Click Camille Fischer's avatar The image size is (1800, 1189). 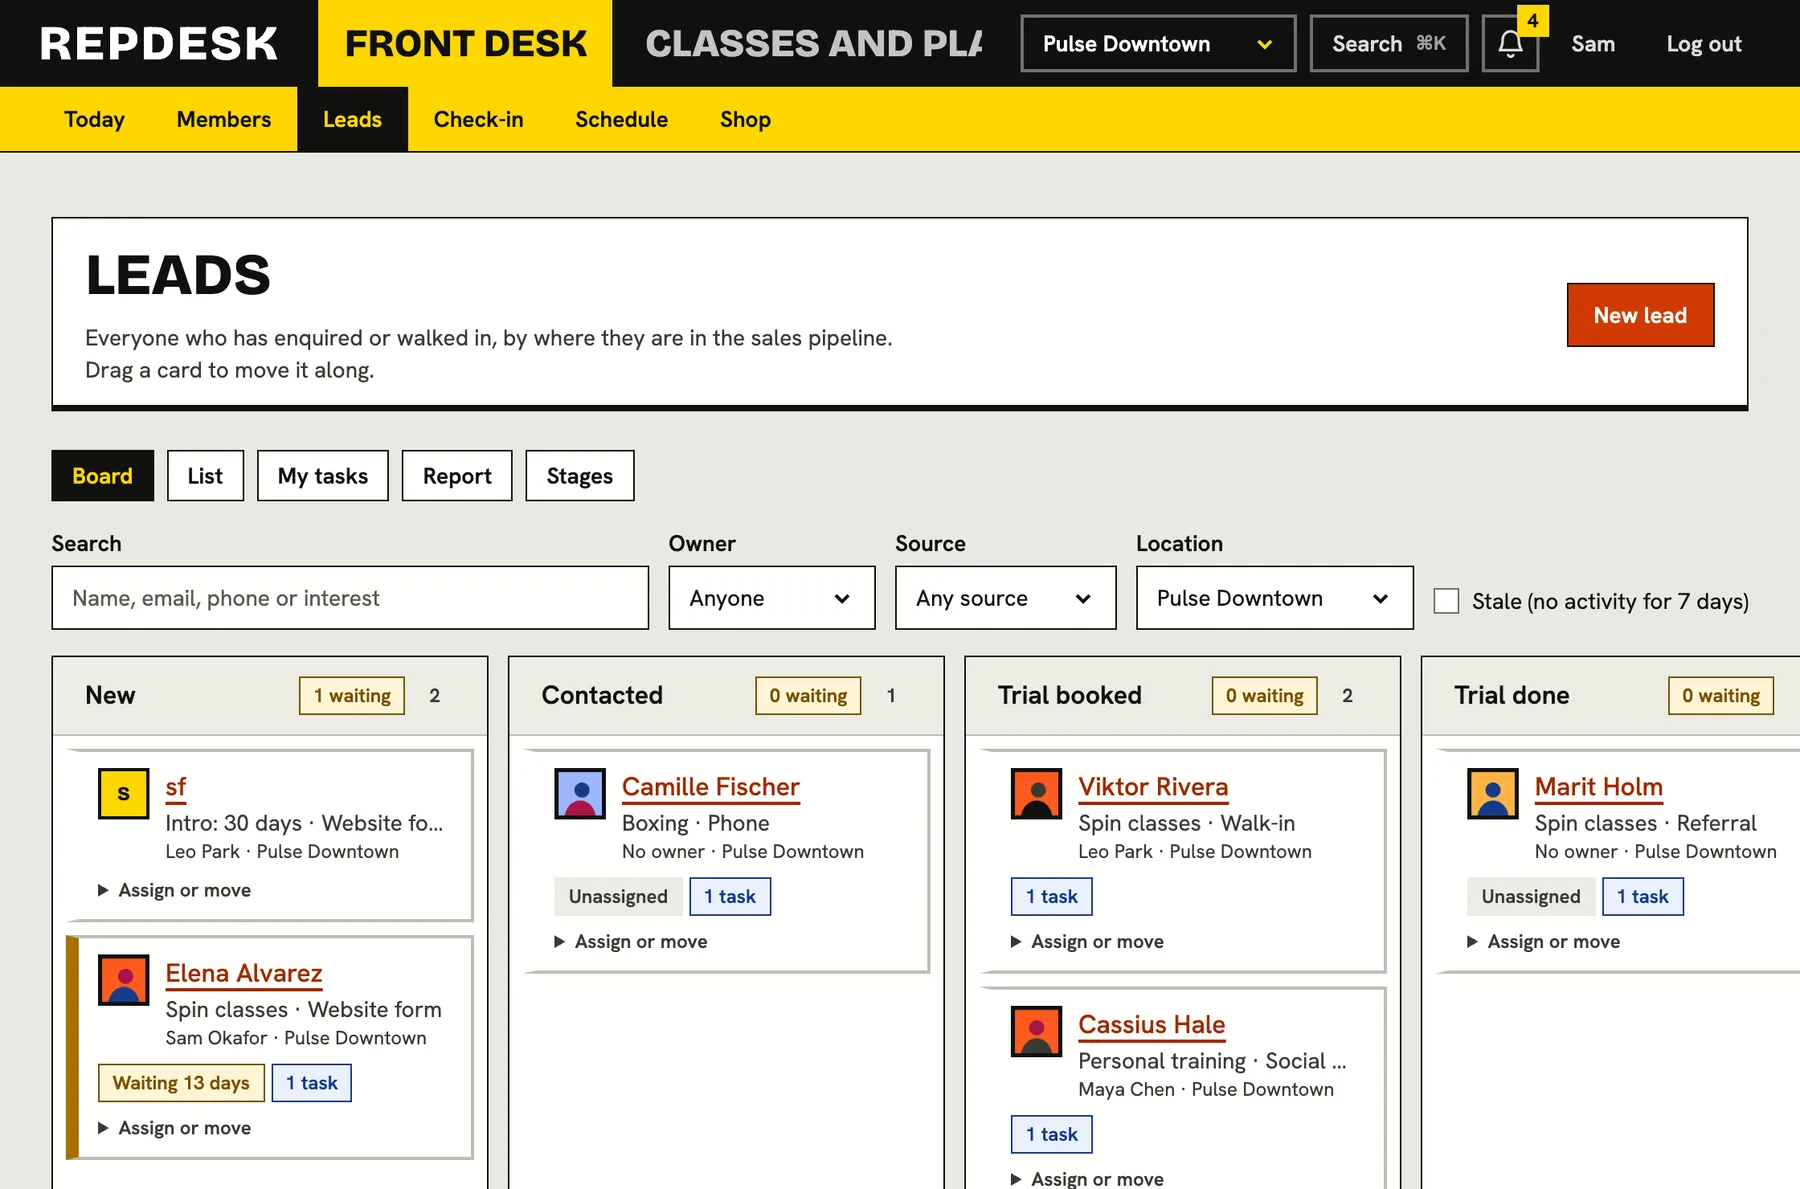pyautogui.click(x=580, y=793)
